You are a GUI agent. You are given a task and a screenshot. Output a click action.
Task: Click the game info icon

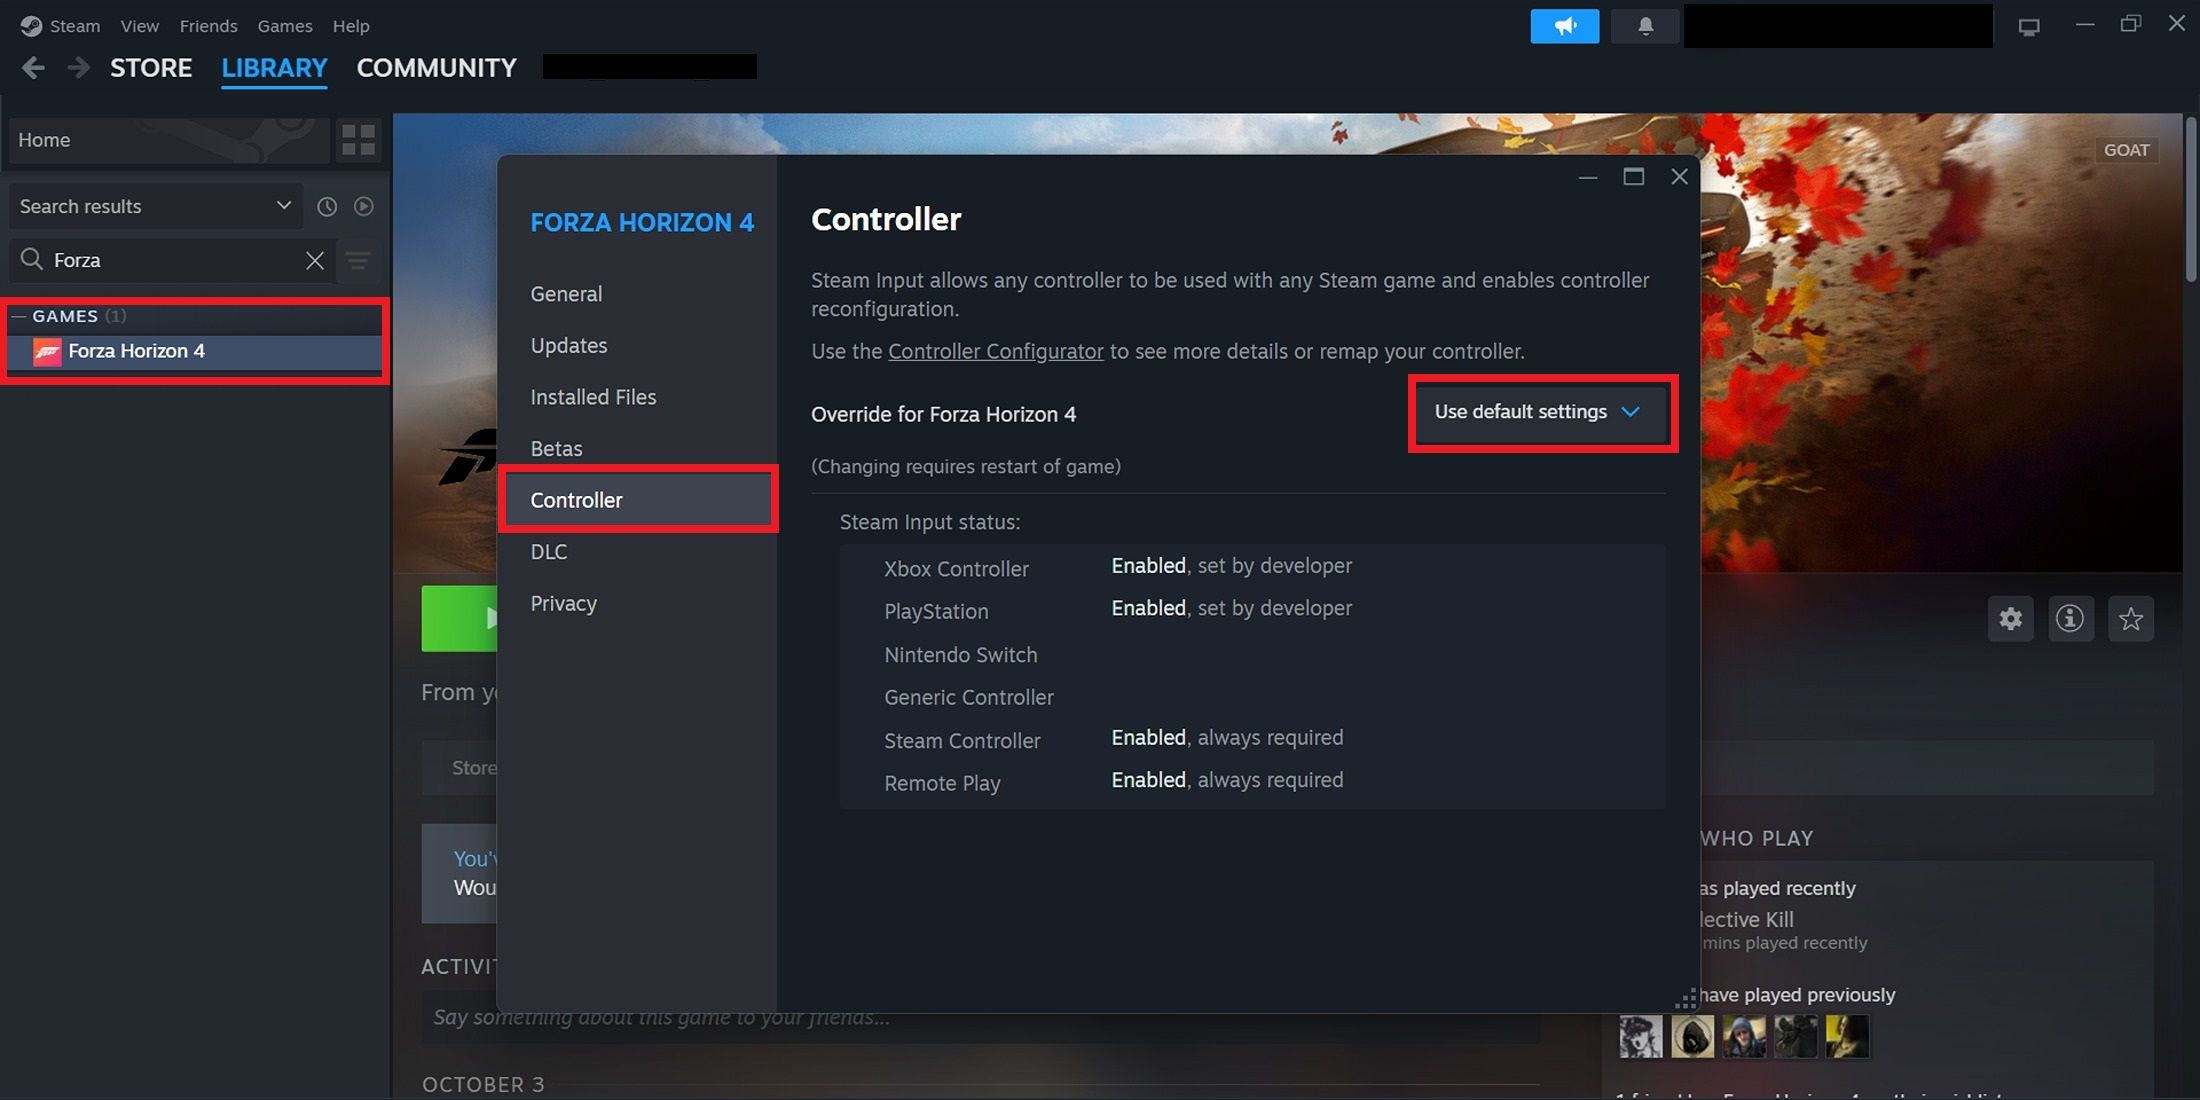[2071, 619]
